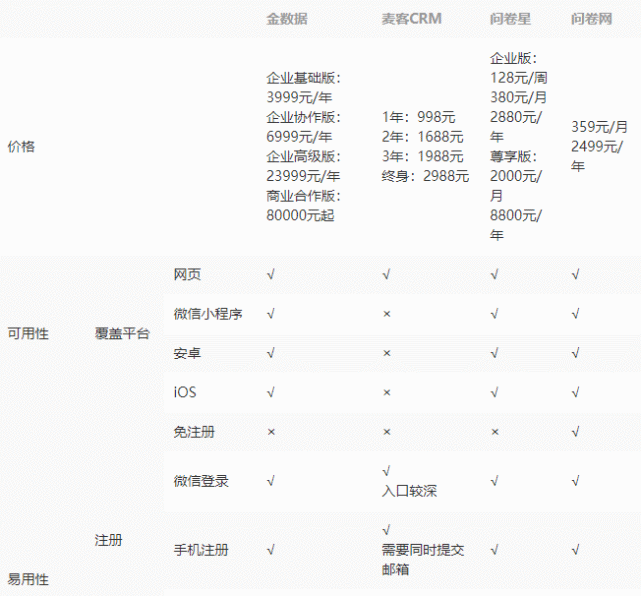Click 问卷星 checkmark in 安卓 row
The width and height of the screenshot is (641, 596).
(x=495, y=353)
